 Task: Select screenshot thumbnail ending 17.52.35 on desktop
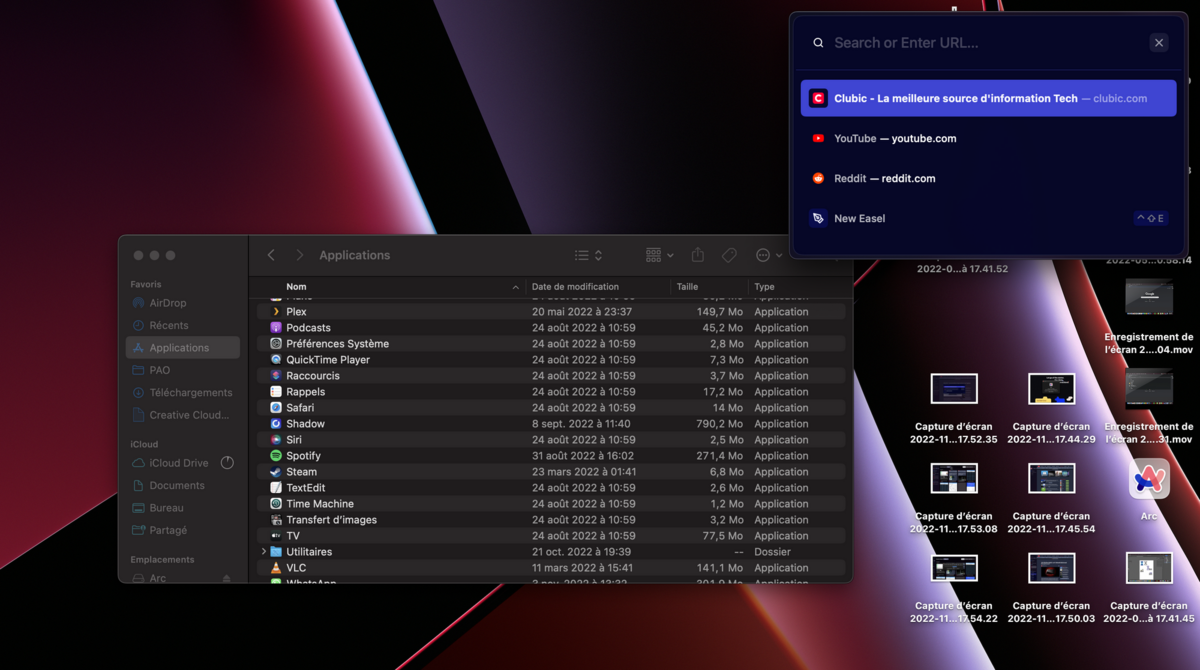954,388
